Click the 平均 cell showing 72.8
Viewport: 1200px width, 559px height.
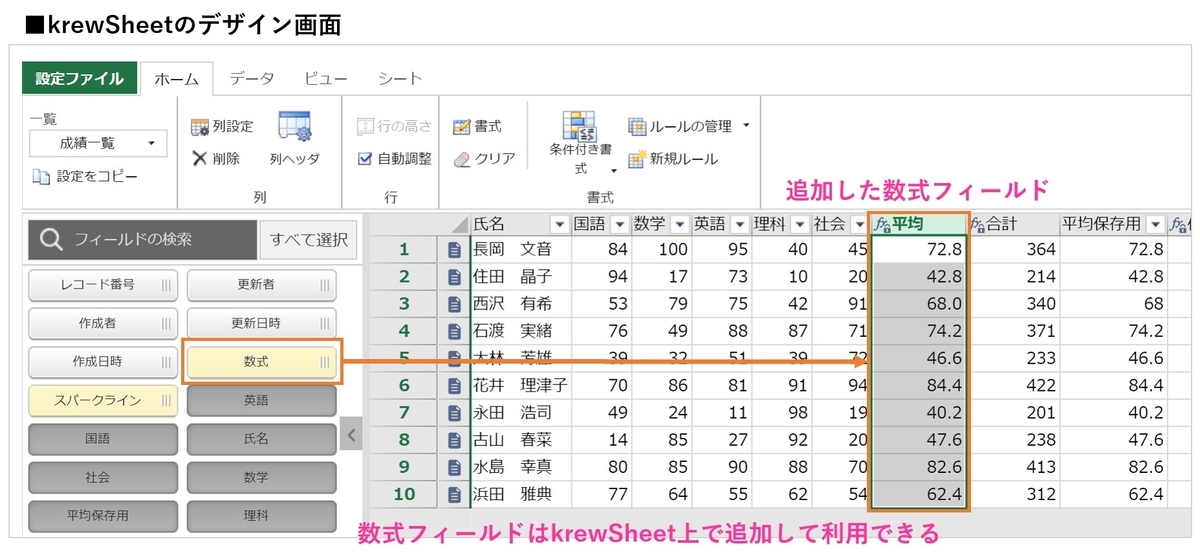click(x=919, y=249)
